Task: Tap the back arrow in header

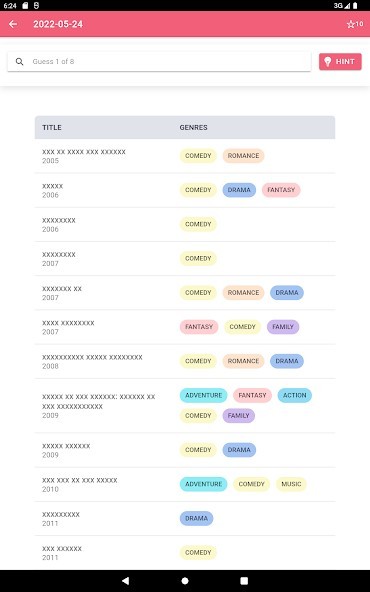Action: click(13, 24)
